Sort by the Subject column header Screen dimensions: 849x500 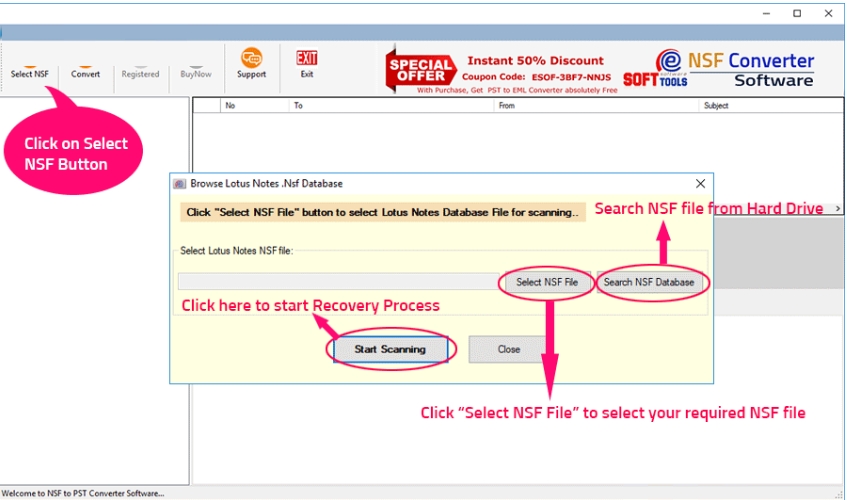(x=771, y=106)
